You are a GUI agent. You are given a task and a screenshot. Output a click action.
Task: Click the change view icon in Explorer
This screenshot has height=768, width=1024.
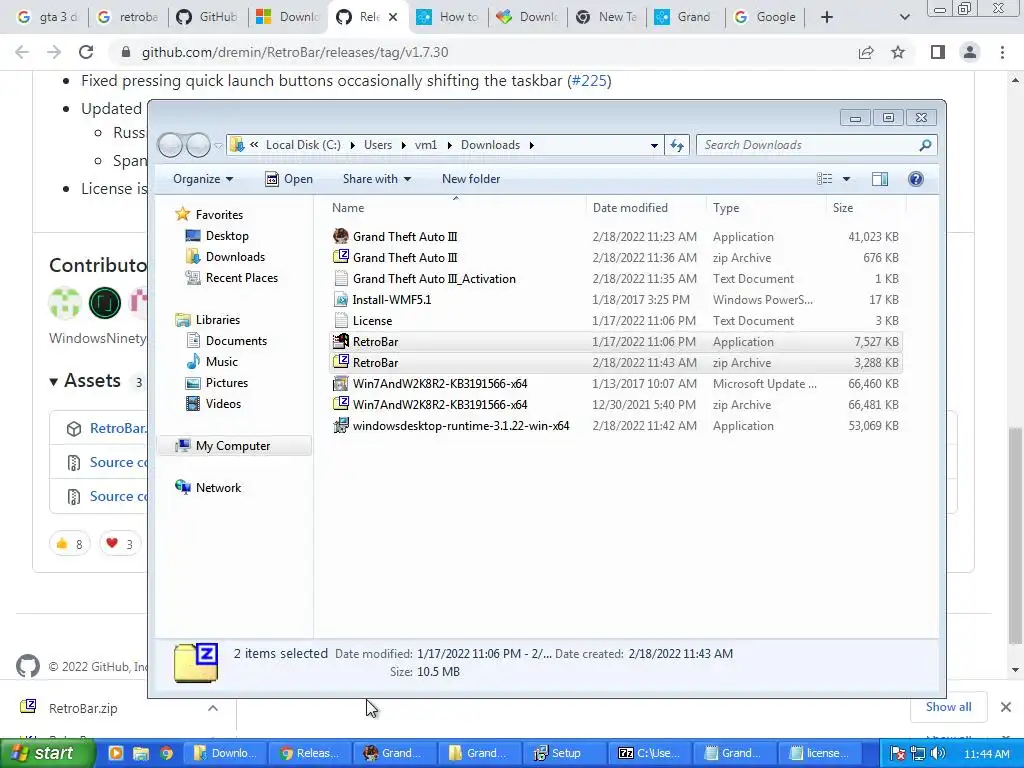tap(825, 179)
